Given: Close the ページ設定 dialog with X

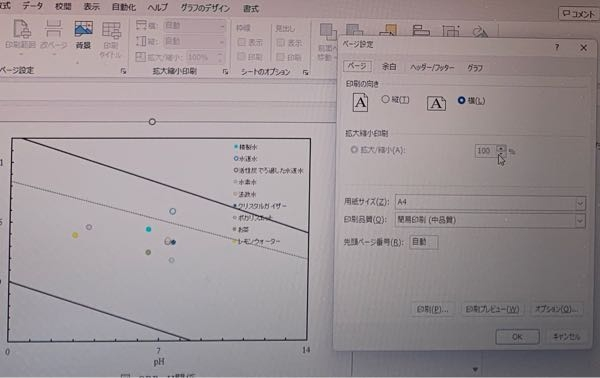Looking at the screenshot, I should [x=583, y=48].
